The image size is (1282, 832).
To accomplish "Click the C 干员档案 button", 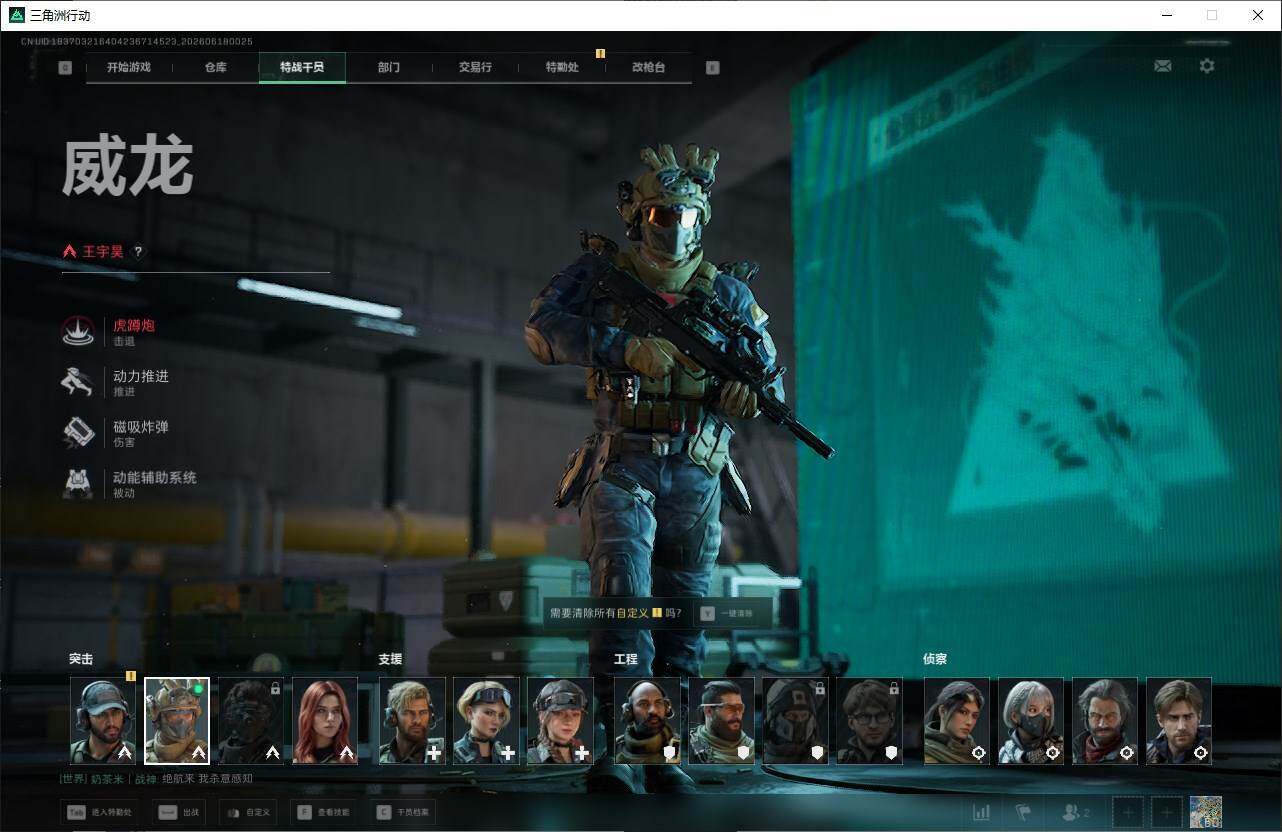I will (402, 813).
